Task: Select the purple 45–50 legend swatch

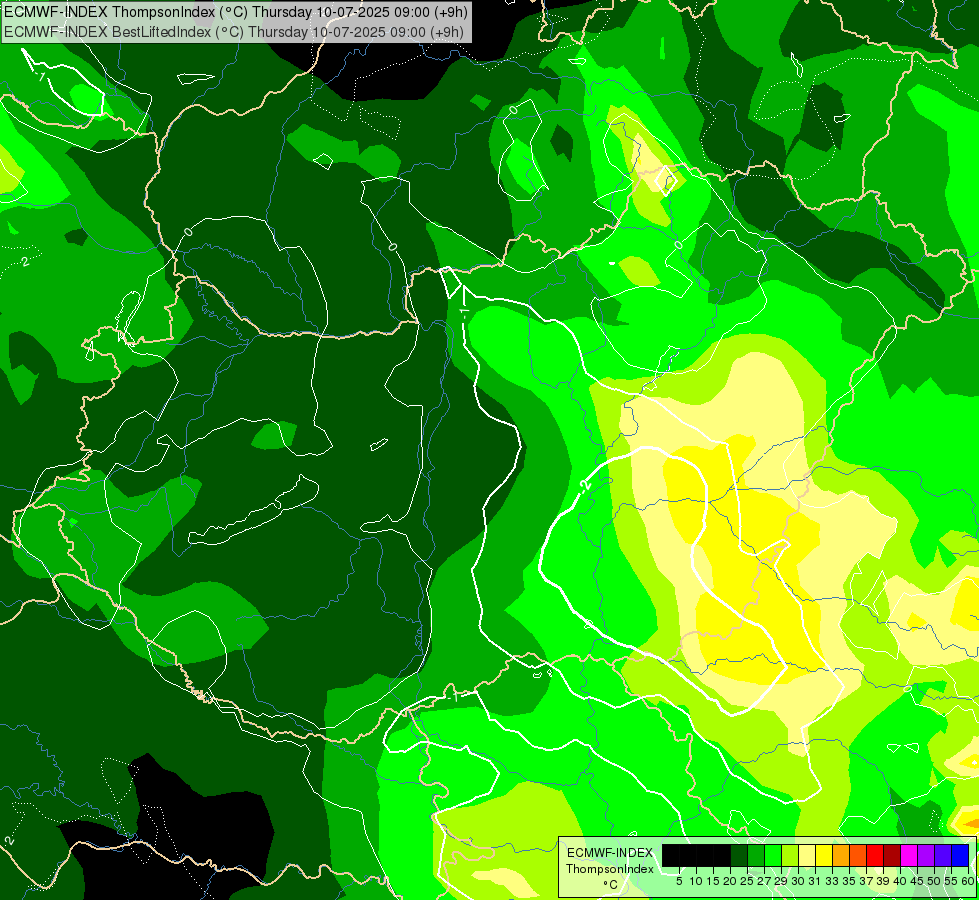Action: click(926, 856)
